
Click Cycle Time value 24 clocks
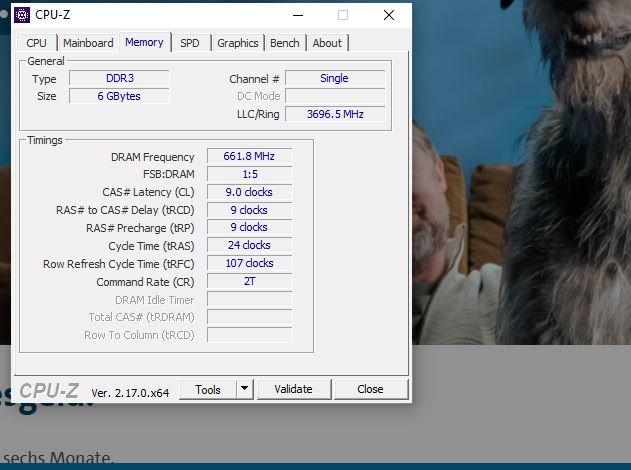(x=250, y=245)
